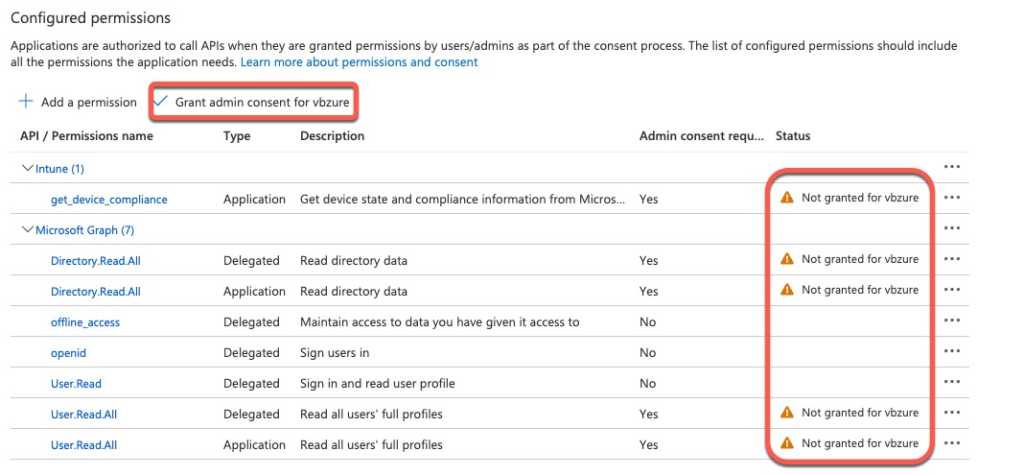Viewport: 1024px width, 475px height.
Task: Open the User.Read permission details
Action: point(76,384)
